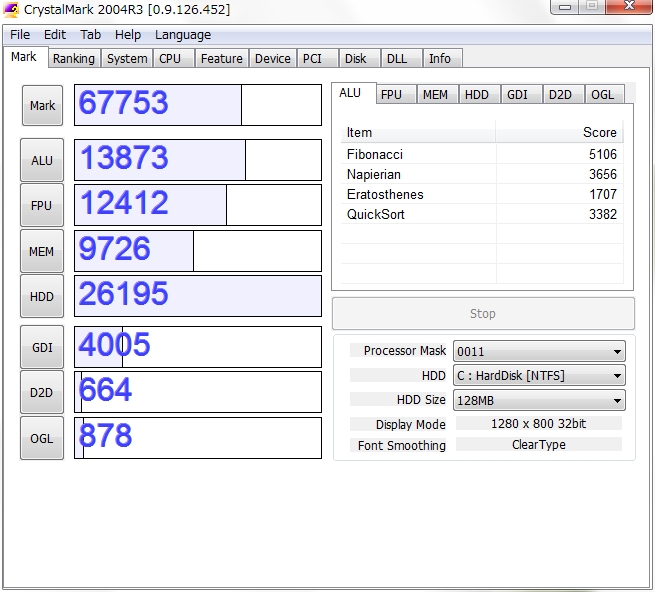This screenshot has height=592, width=655.
Task: Click the CrystalMark app icon in title bar
Action: pyautogui.click(x=10, y=9)
